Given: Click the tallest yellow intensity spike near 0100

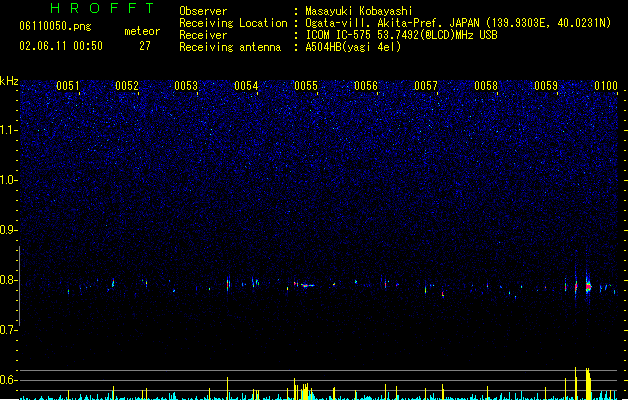Looking at the screenshot, I should click(575, 383).
